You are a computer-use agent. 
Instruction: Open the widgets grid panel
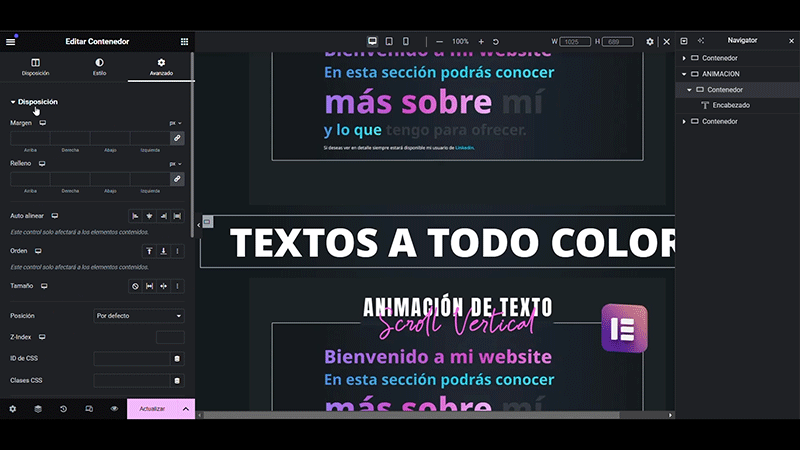pyautogui.click(x=184, y=41)
